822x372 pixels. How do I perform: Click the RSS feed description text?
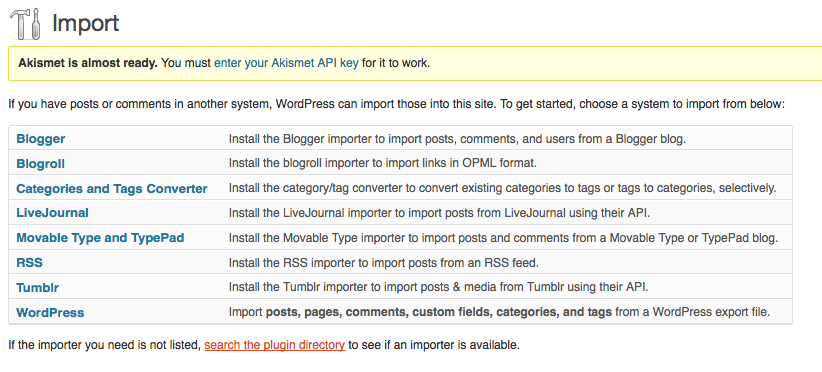384,262
